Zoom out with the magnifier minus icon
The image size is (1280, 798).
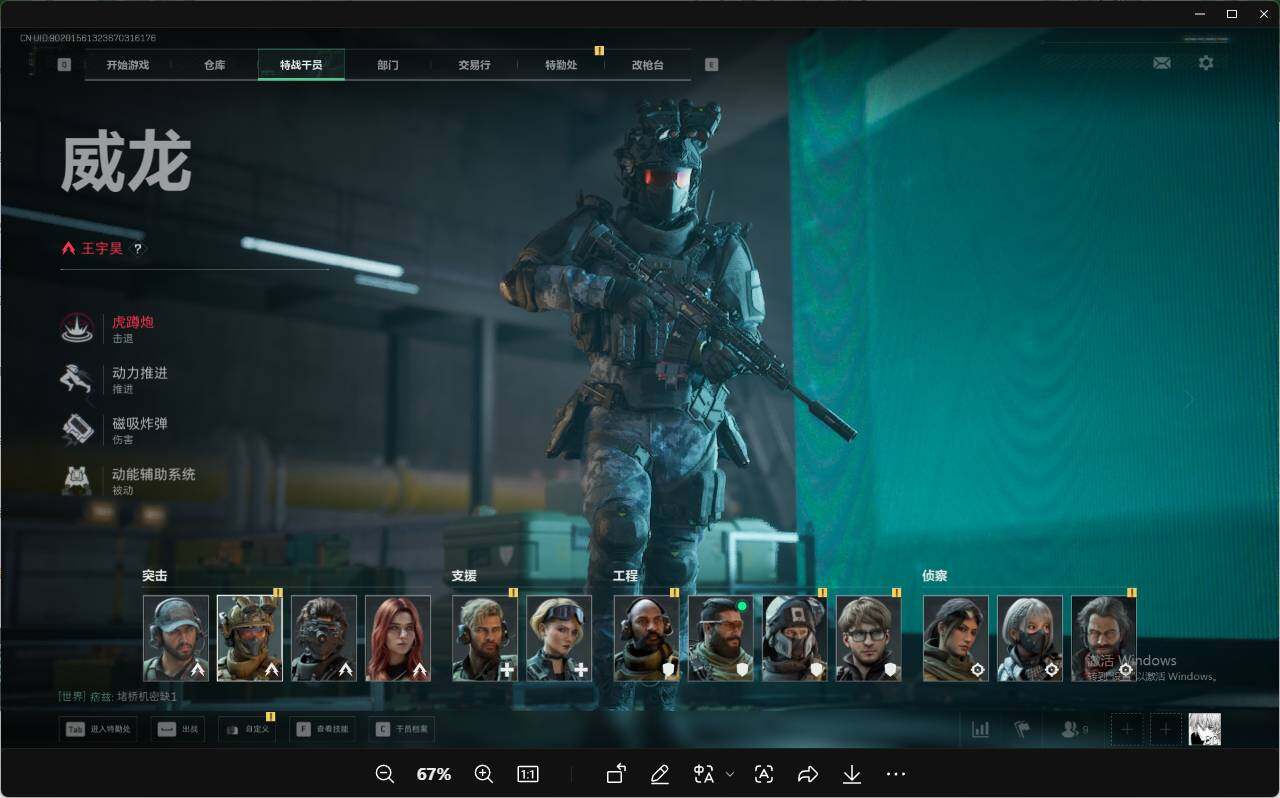(x=385, y=774)
